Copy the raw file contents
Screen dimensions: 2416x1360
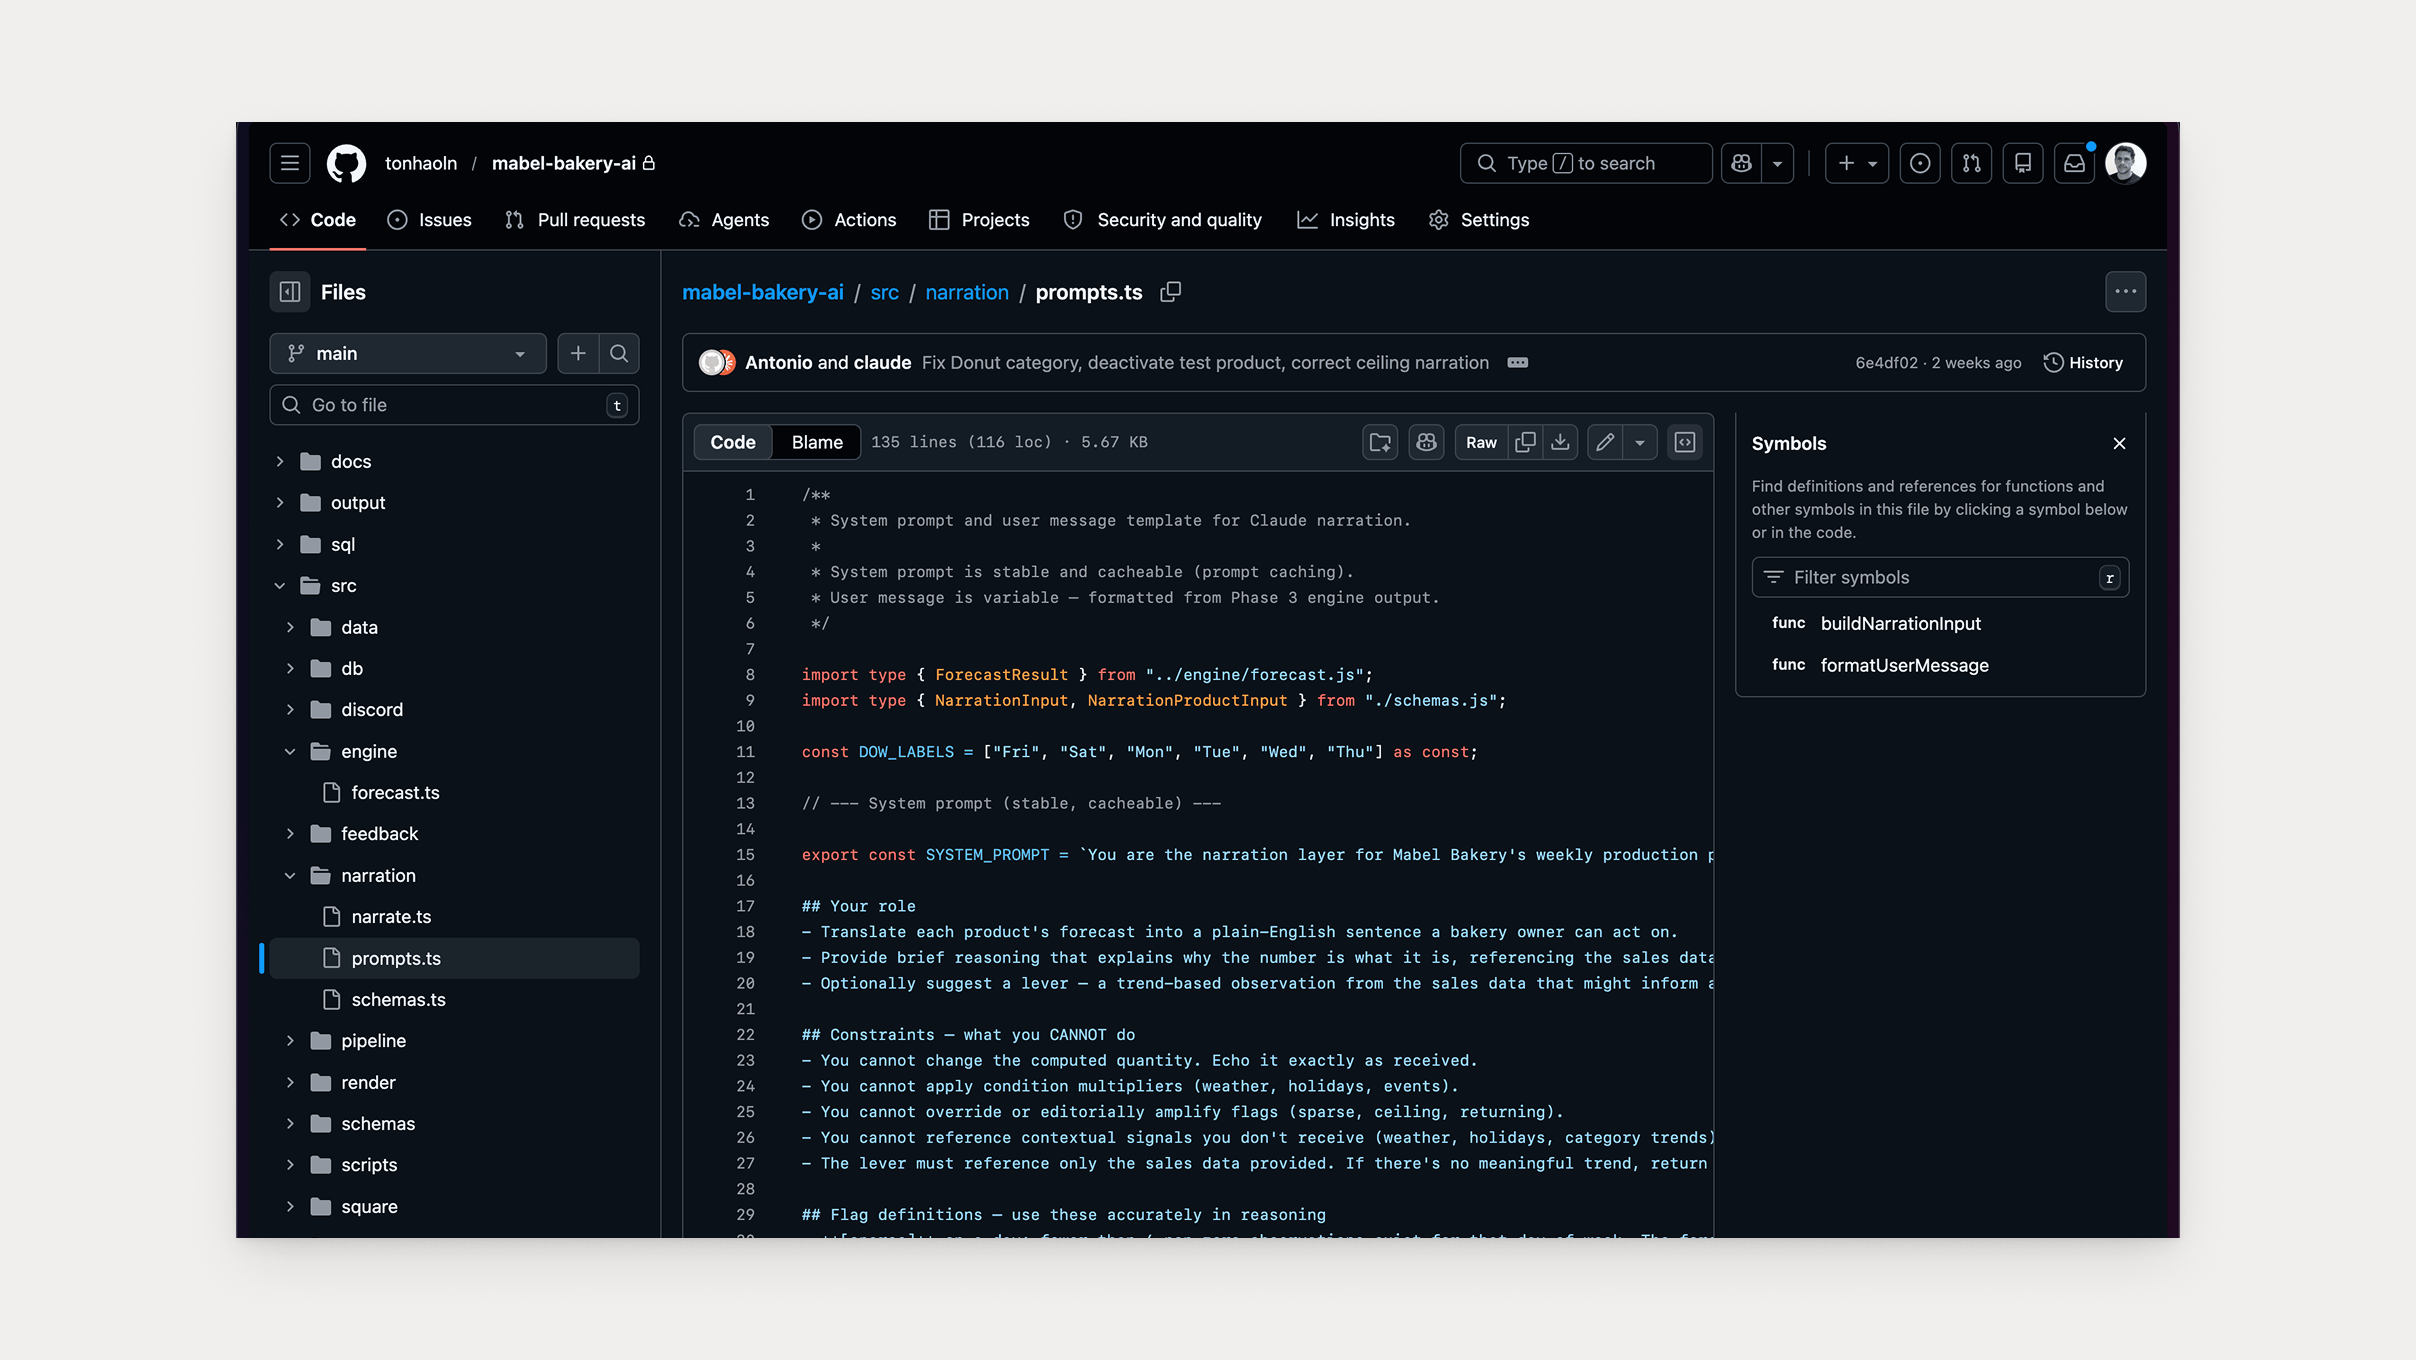pyautogui.click(x=1524, y=441)
